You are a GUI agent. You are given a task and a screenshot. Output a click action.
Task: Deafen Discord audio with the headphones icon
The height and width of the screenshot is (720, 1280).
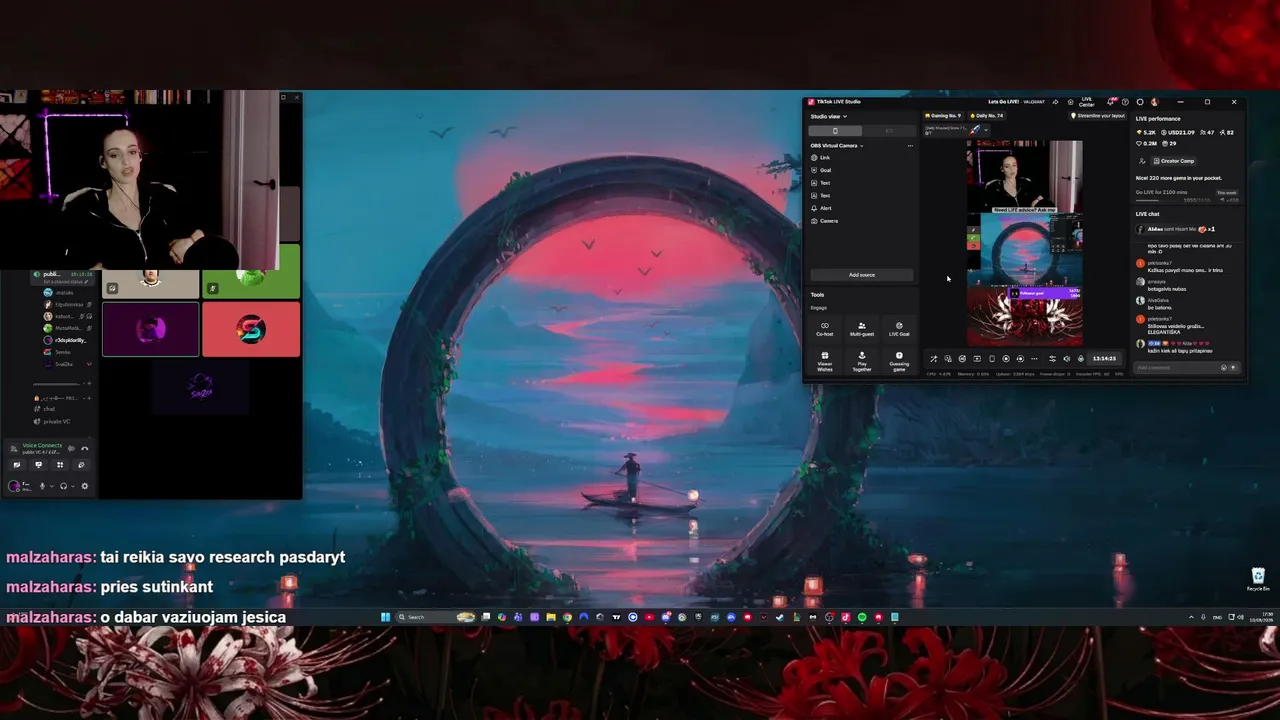(x=63, y=486)
